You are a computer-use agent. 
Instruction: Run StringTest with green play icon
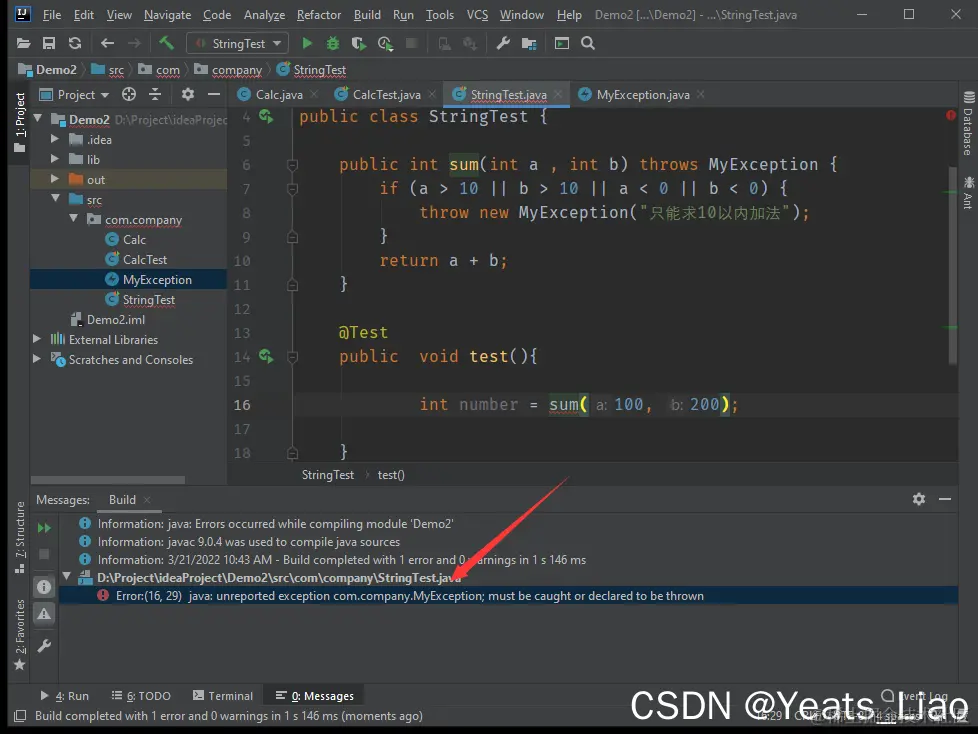[307, 43]
